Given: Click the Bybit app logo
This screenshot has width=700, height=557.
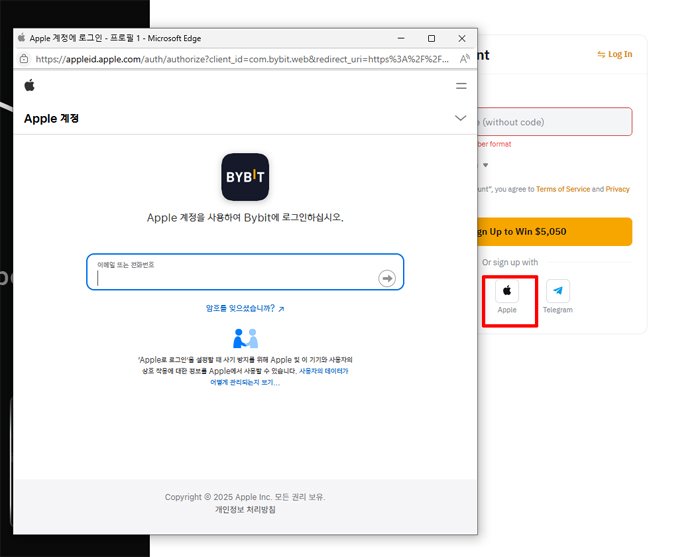Looking at the screenshot, I should tap(245, 177).
